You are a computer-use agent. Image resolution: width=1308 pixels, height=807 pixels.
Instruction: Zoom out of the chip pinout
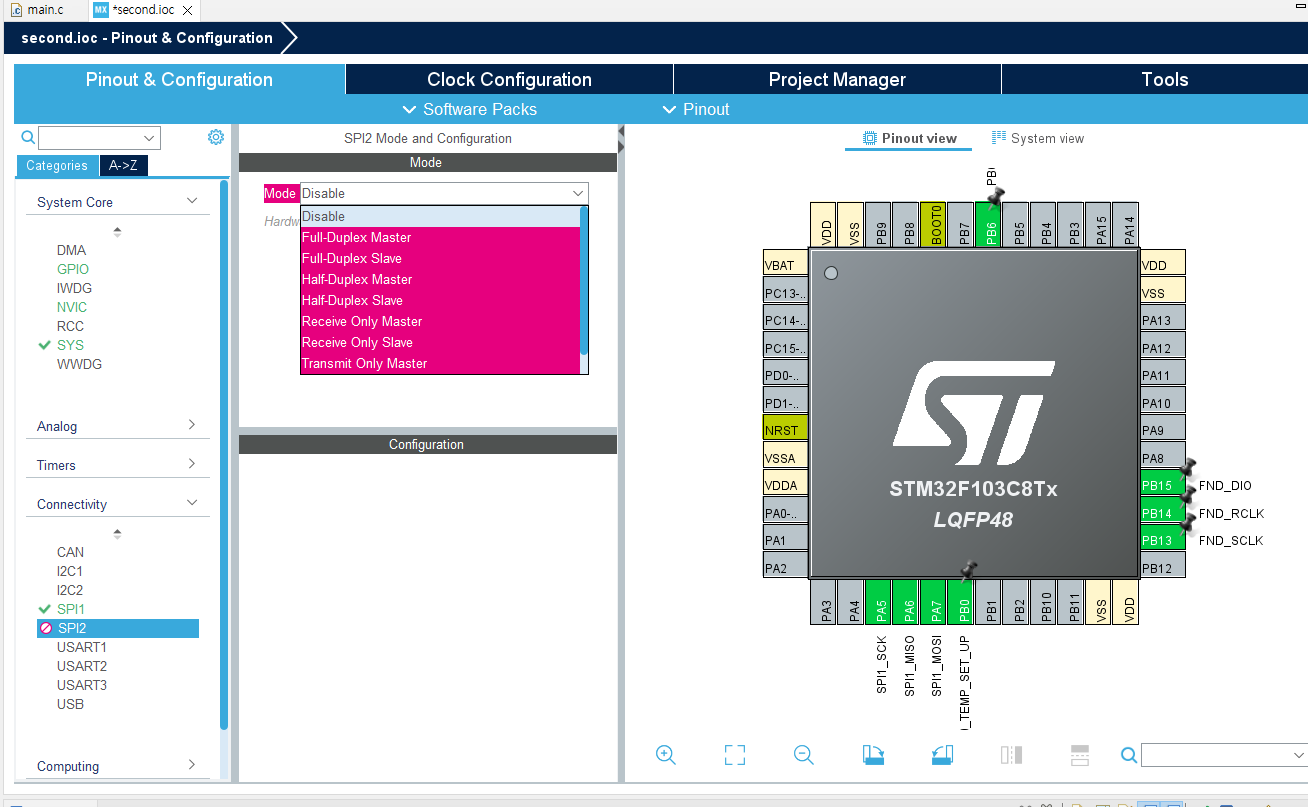[804, 755]
